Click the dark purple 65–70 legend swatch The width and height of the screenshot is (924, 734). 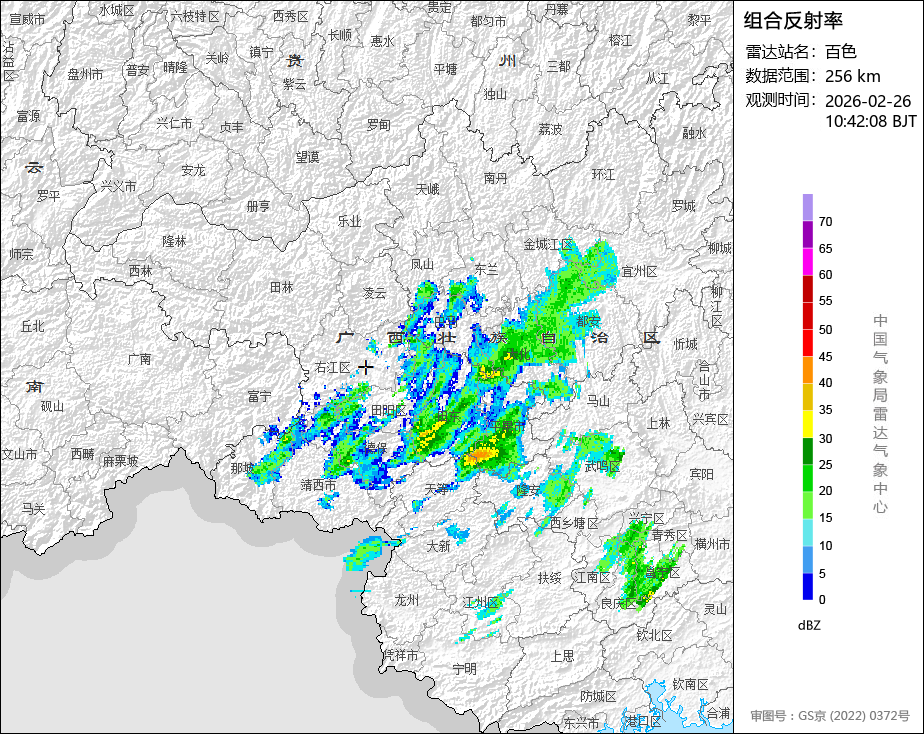point(807,234)
